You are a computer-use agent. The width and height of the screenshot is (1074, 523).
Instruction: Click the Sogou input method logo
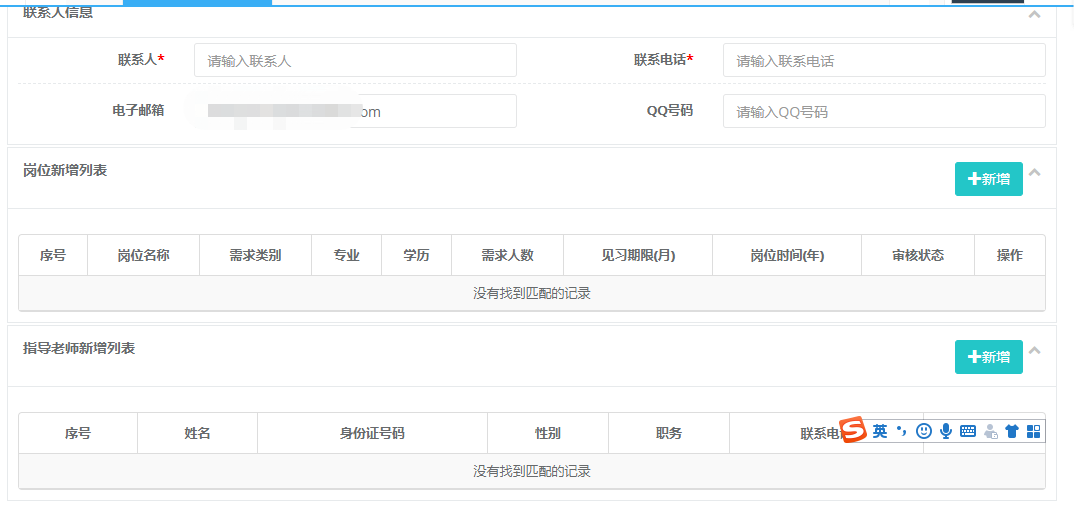coord(852,431)
